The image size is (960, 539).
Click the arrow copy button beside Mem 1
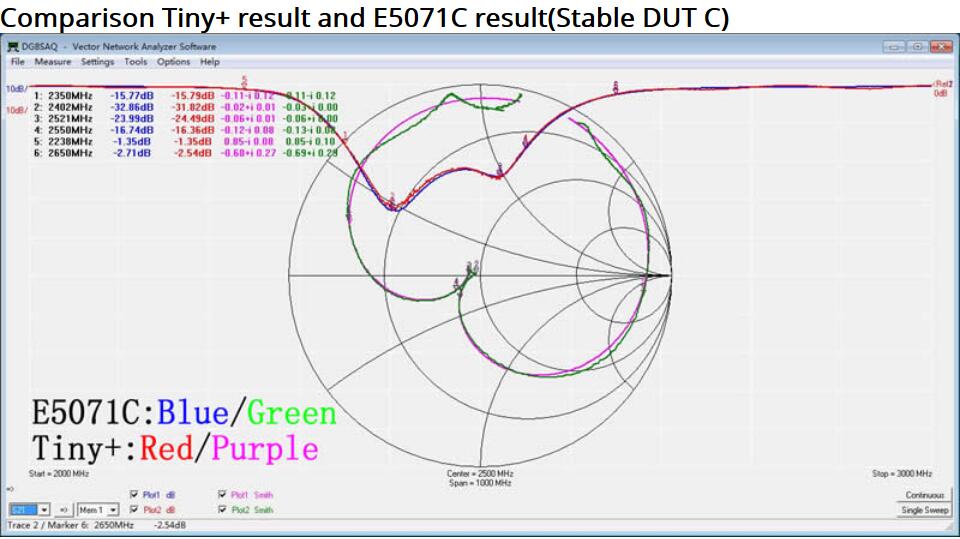point(64,510)
